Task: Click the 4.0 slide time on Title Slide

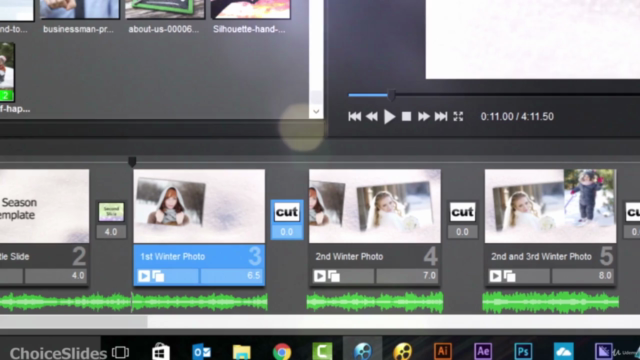Action: [56, 276]
